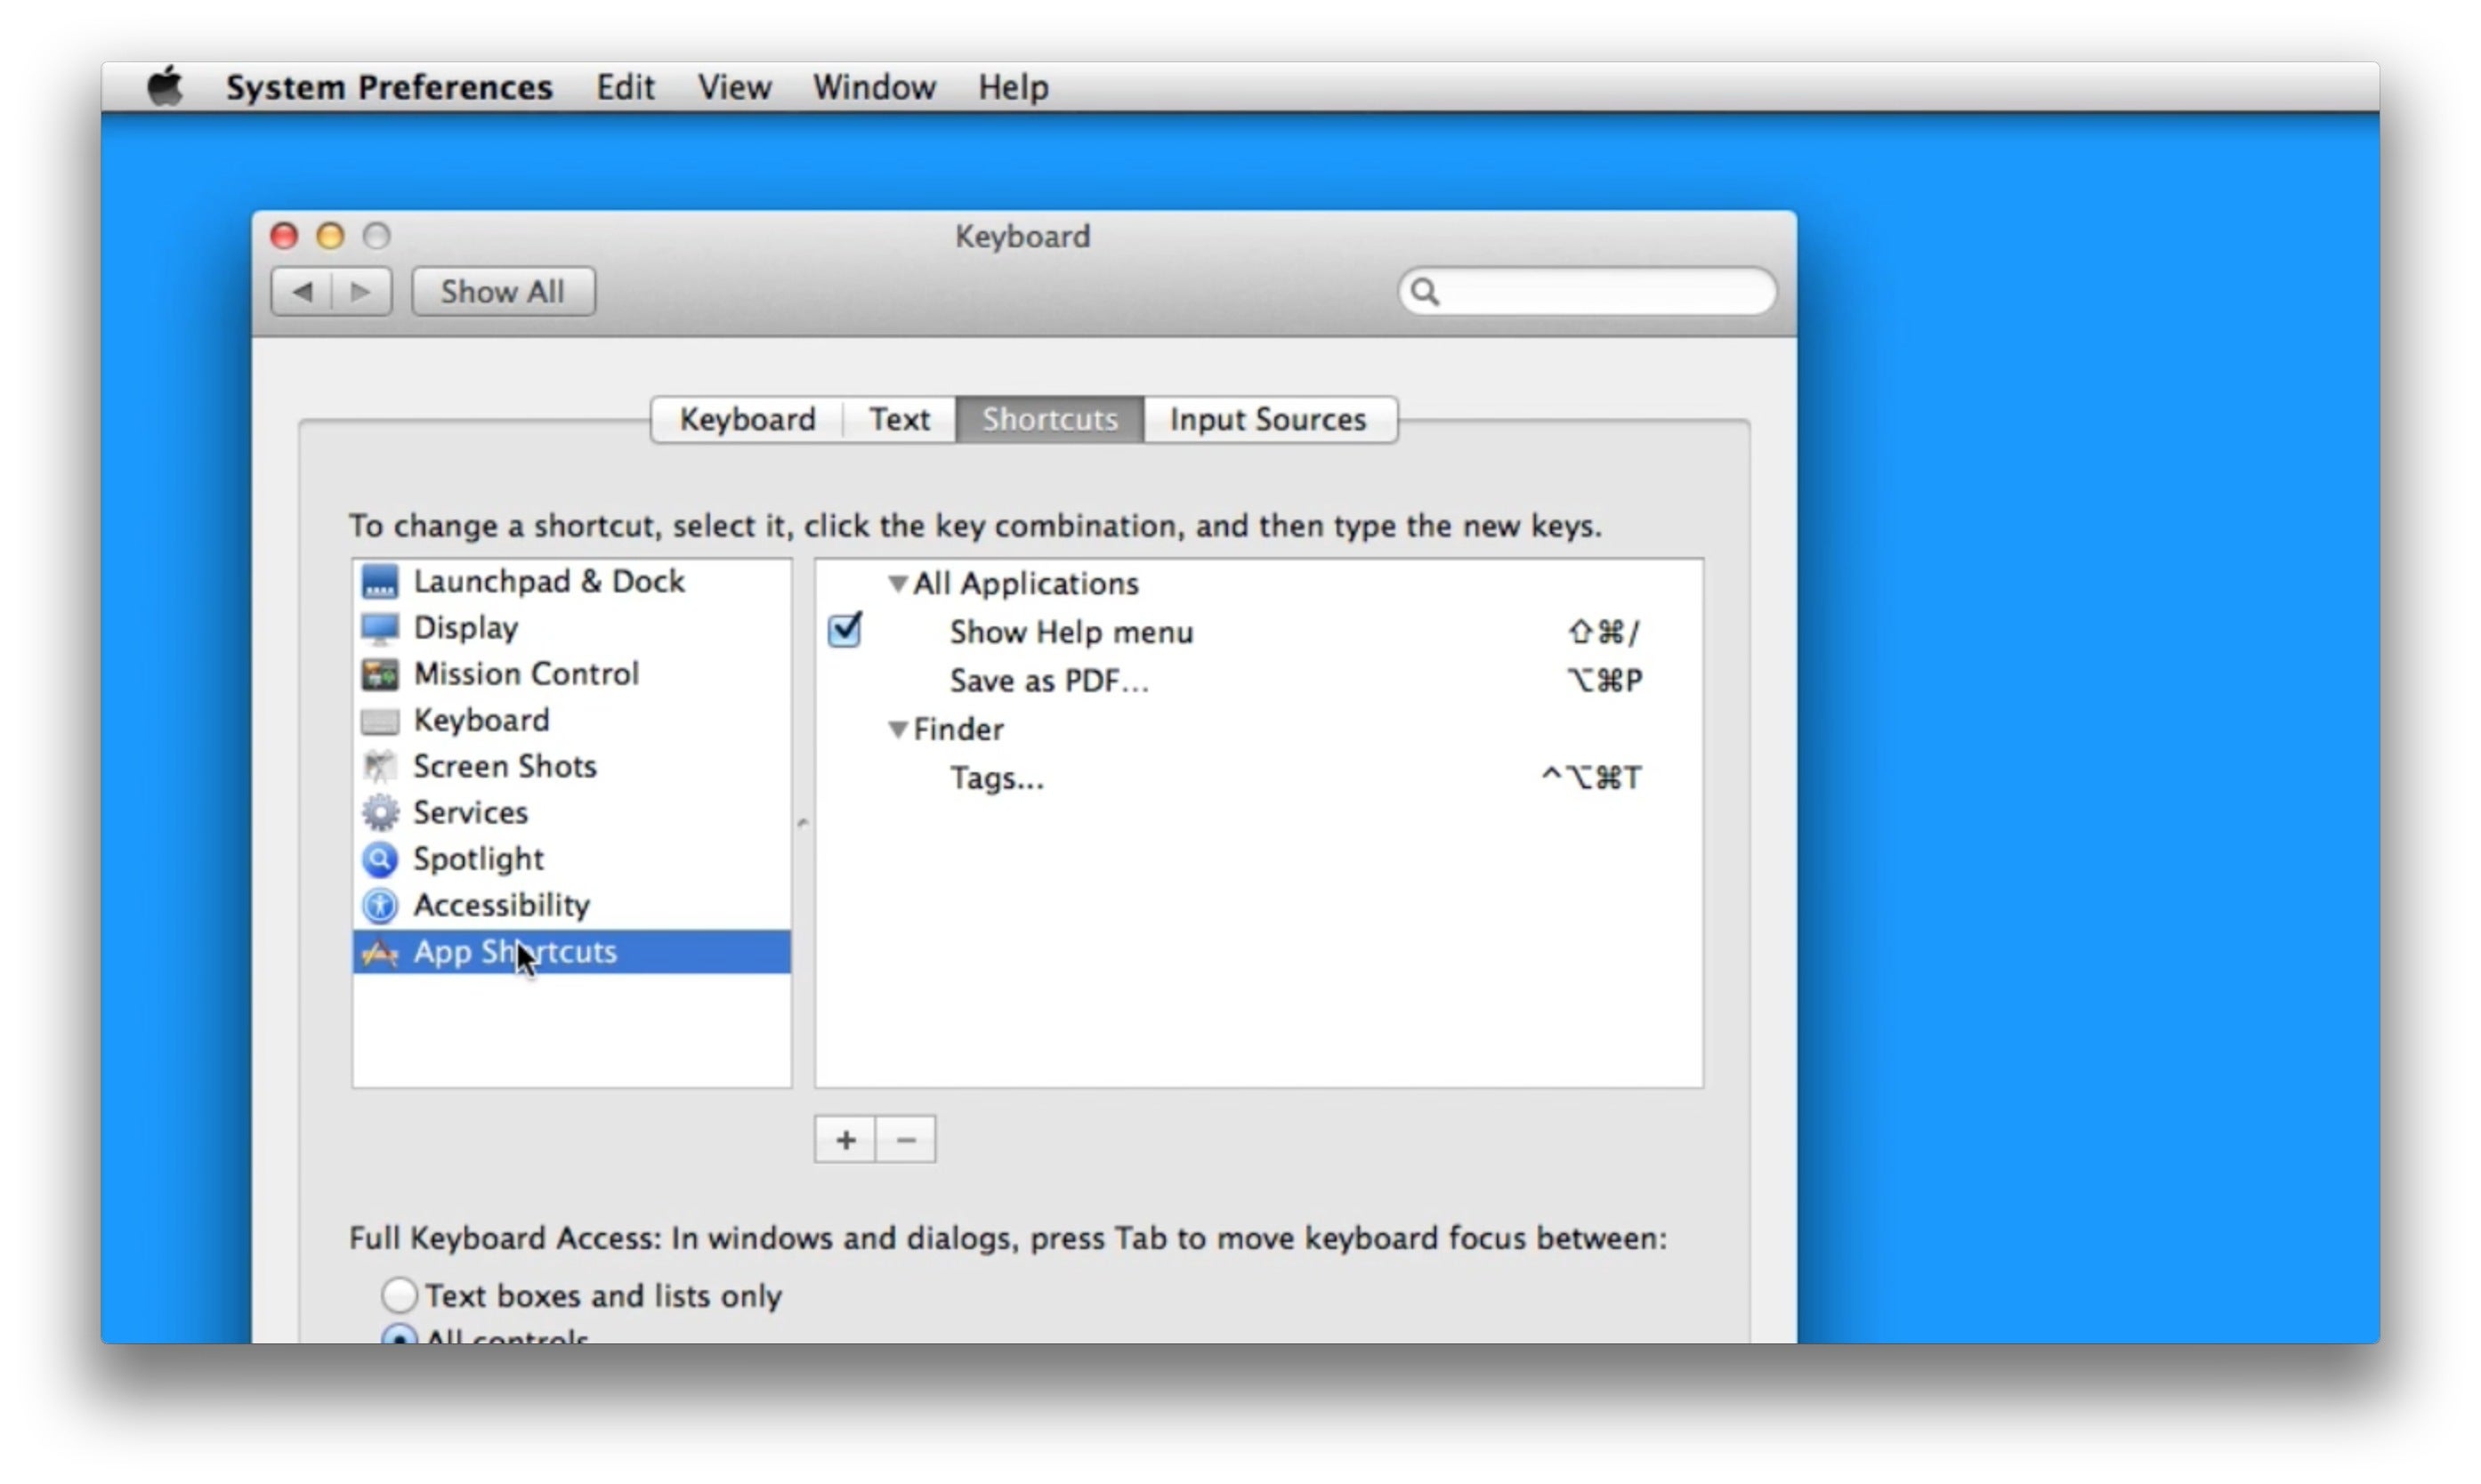Click the Show All button
Viewport: 2481px width, 1484px height.
pos(503,292)
